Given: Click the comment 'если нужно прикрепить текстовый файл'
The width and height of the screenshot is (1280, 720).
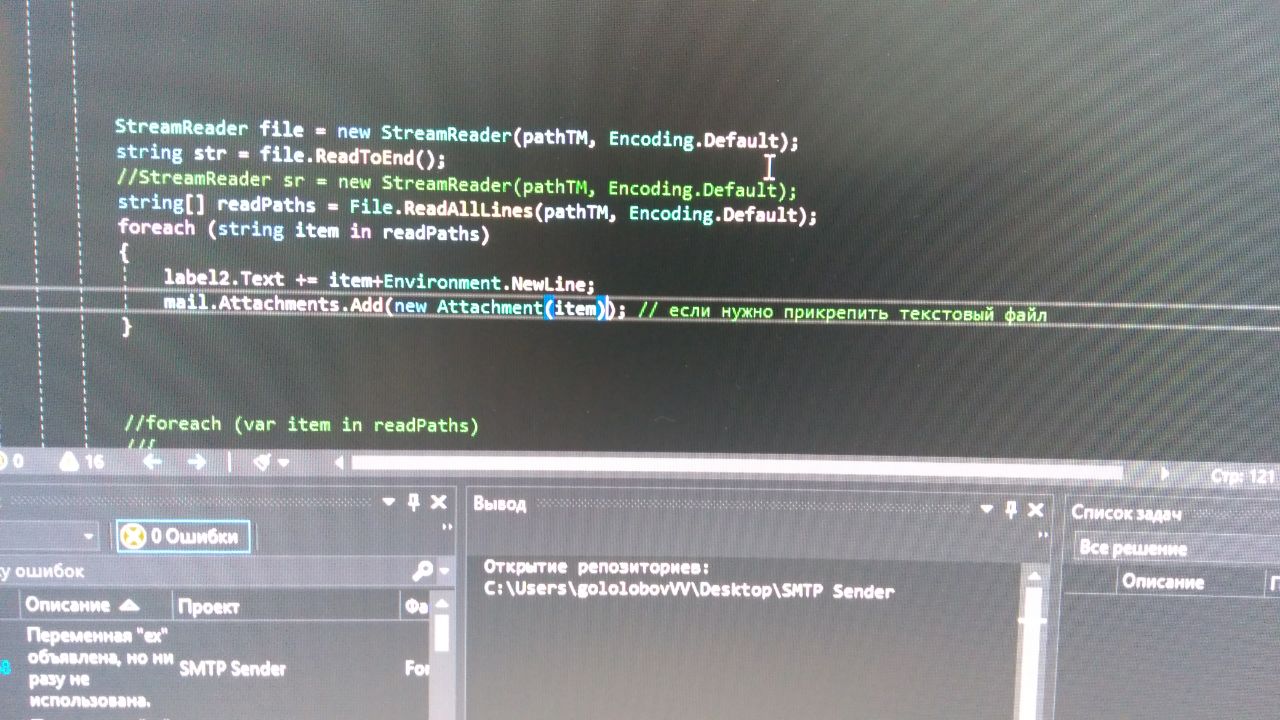Looking at the screenshot, I should 858,314.
